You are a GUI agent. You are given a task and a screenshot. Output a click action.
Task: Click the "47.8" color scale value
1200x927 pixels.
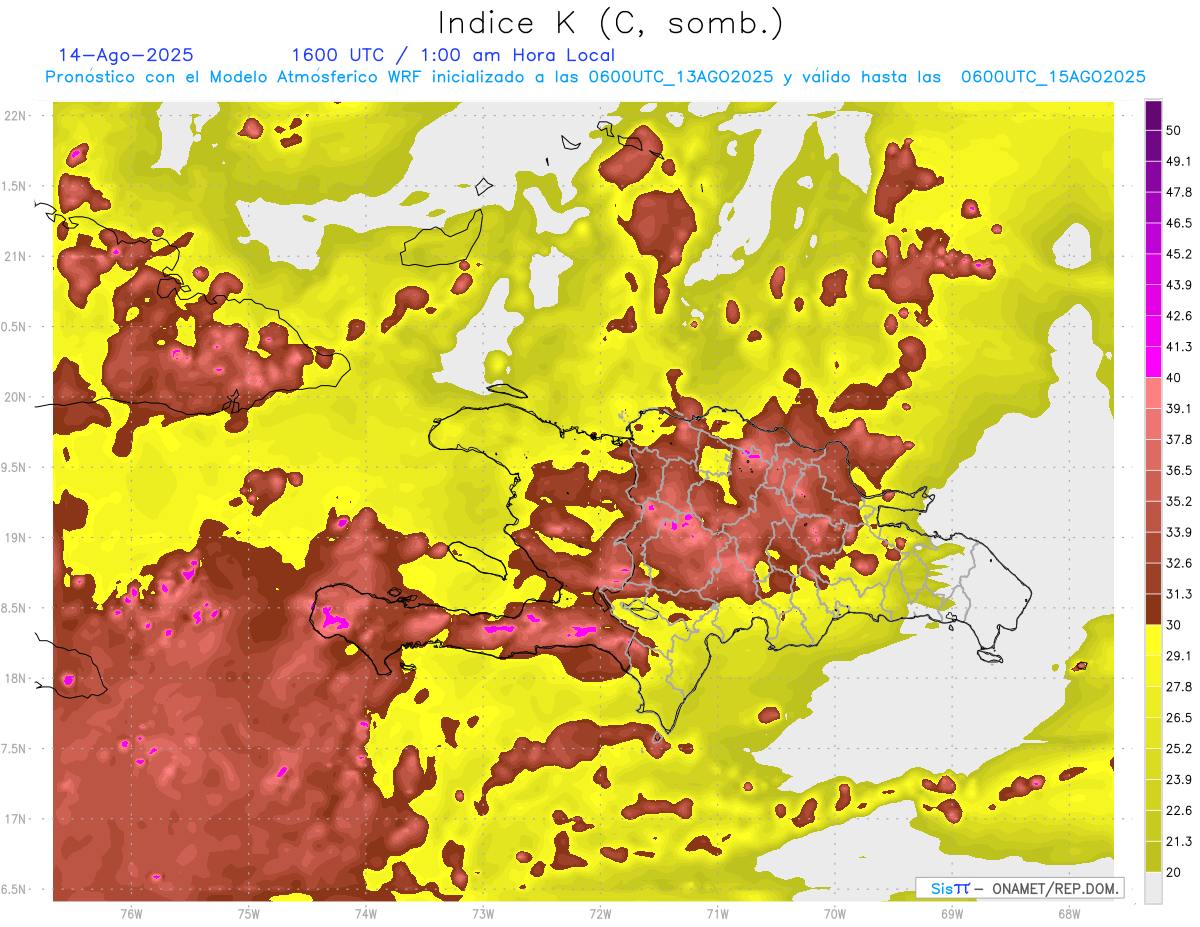(1178, 192)
